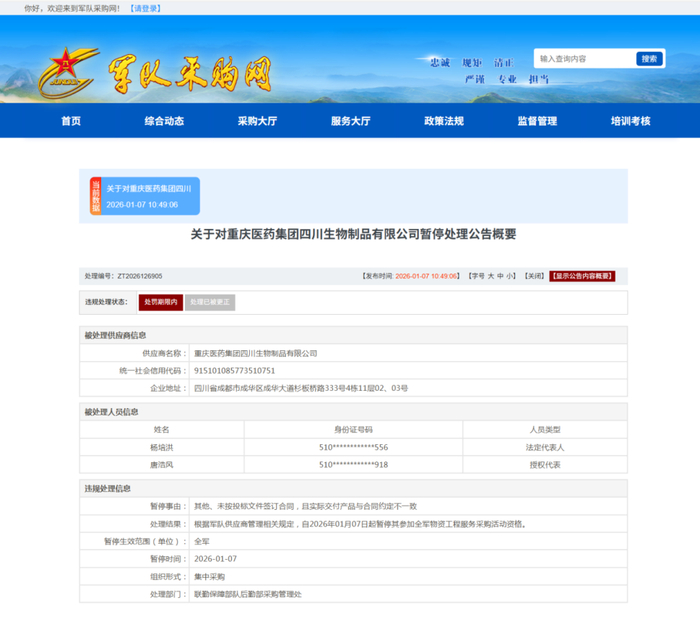Set font size to 小
Screen dimensions: 700x624
(x=509, y=276)
